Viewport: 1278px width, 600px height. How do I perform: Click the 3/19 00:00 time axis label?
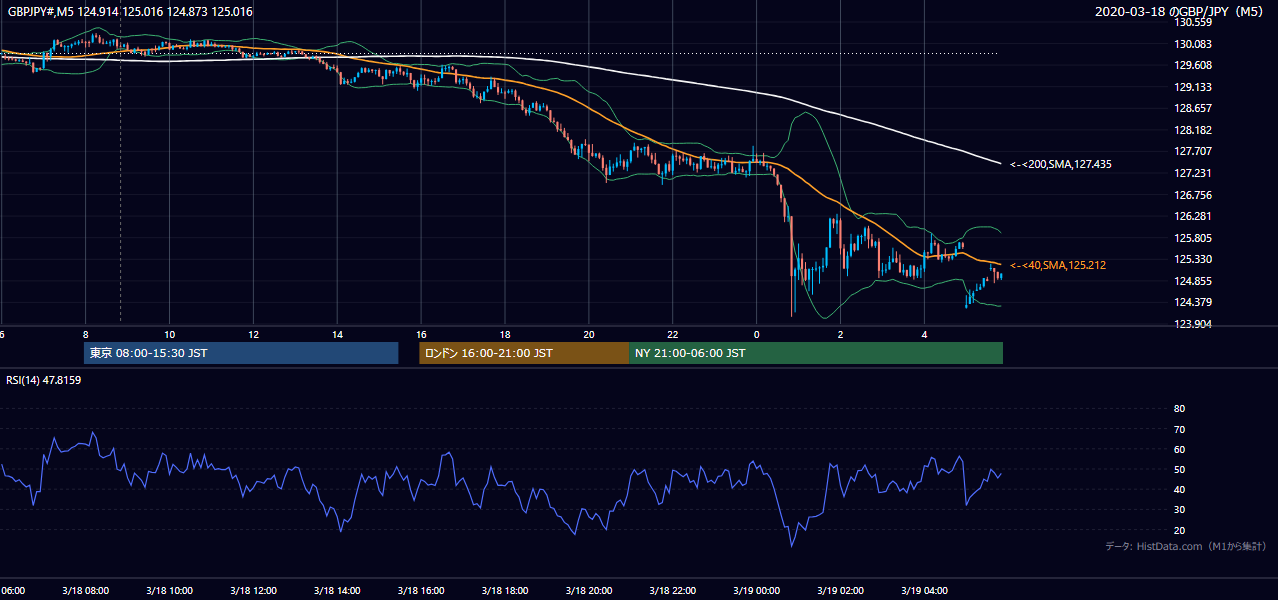[x=756, y=591]
